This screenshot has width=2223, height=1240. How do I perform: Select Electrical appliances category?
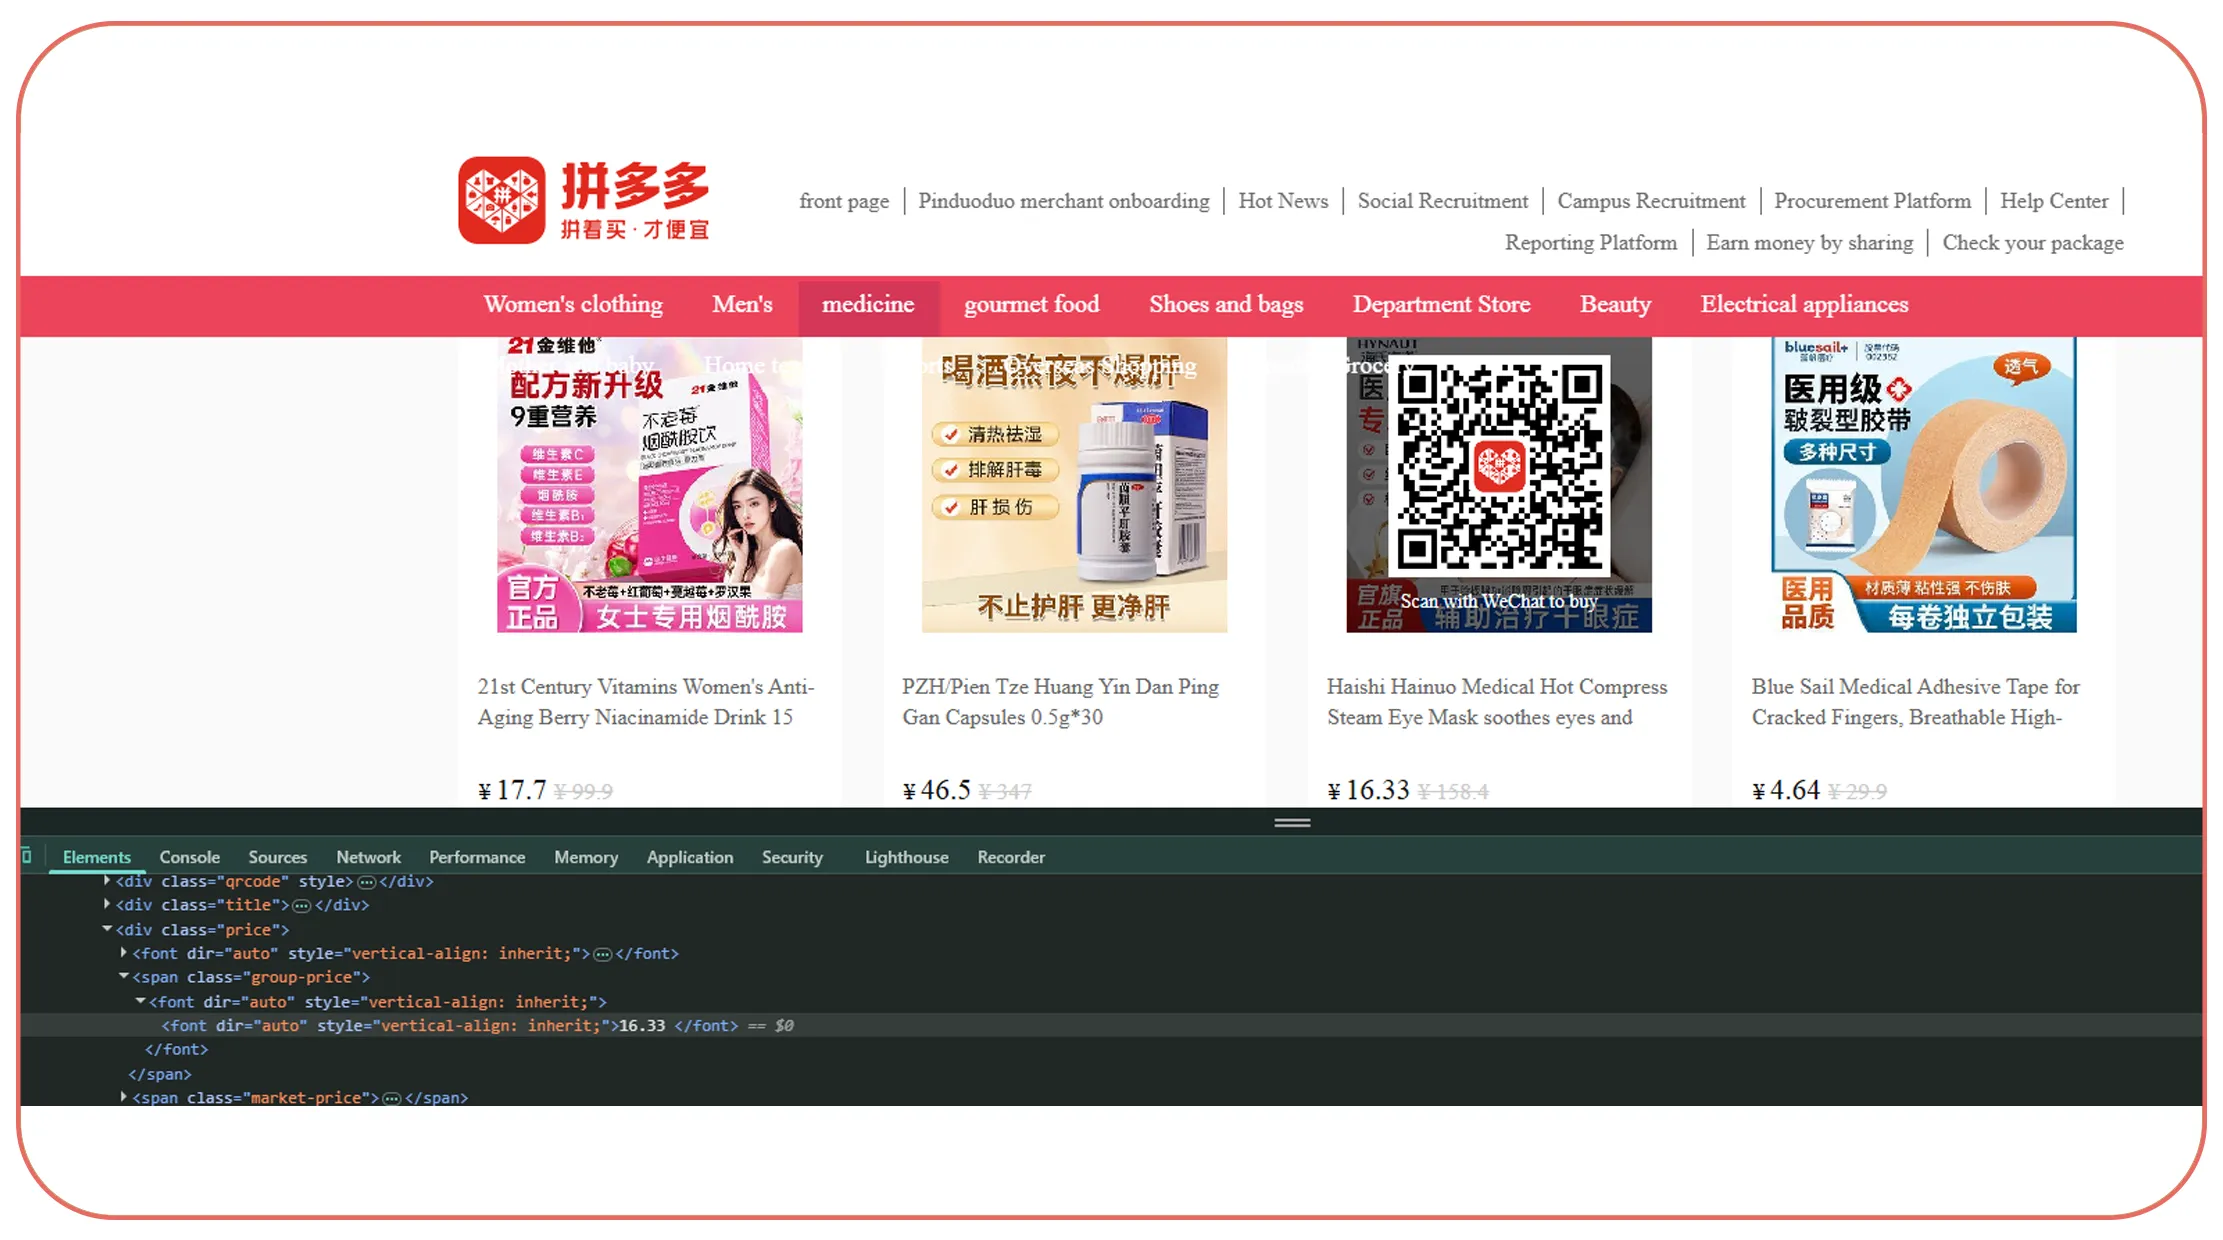[x=1804, y=304]
